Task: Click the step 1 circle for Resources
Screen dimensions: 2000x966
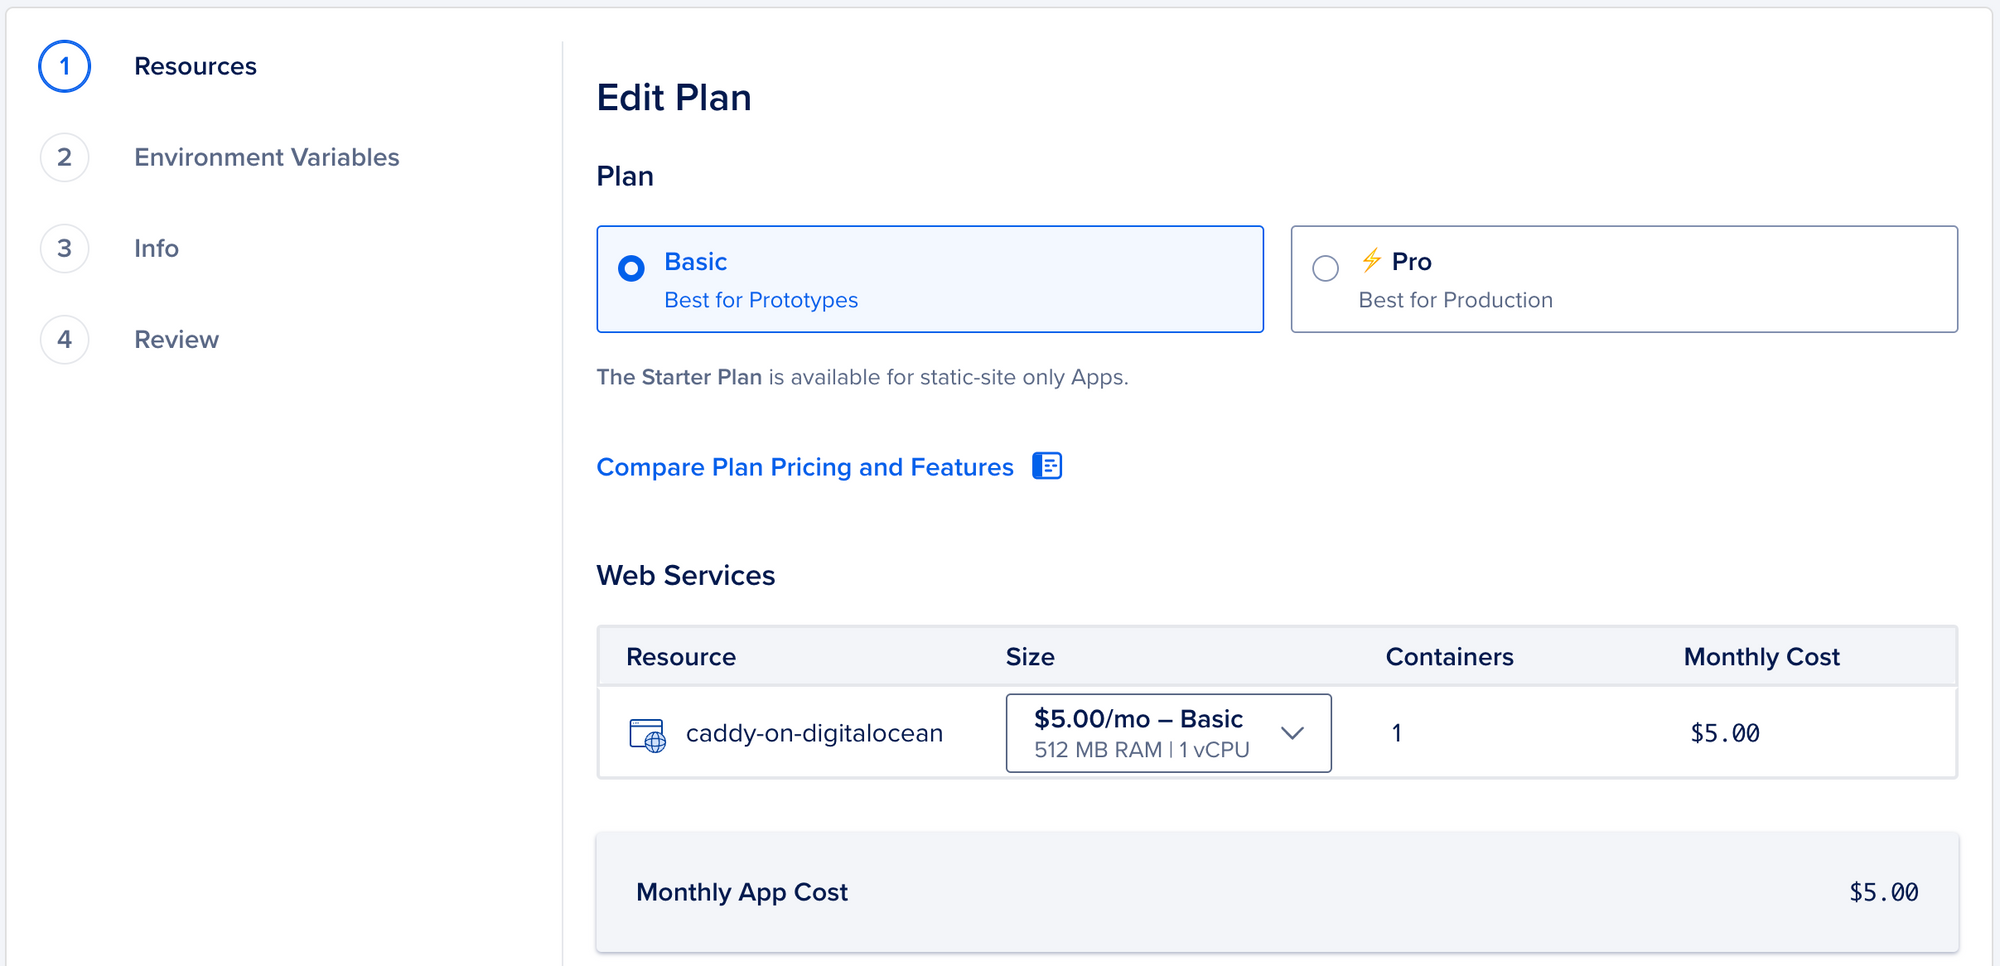Action: pos(64,66)
